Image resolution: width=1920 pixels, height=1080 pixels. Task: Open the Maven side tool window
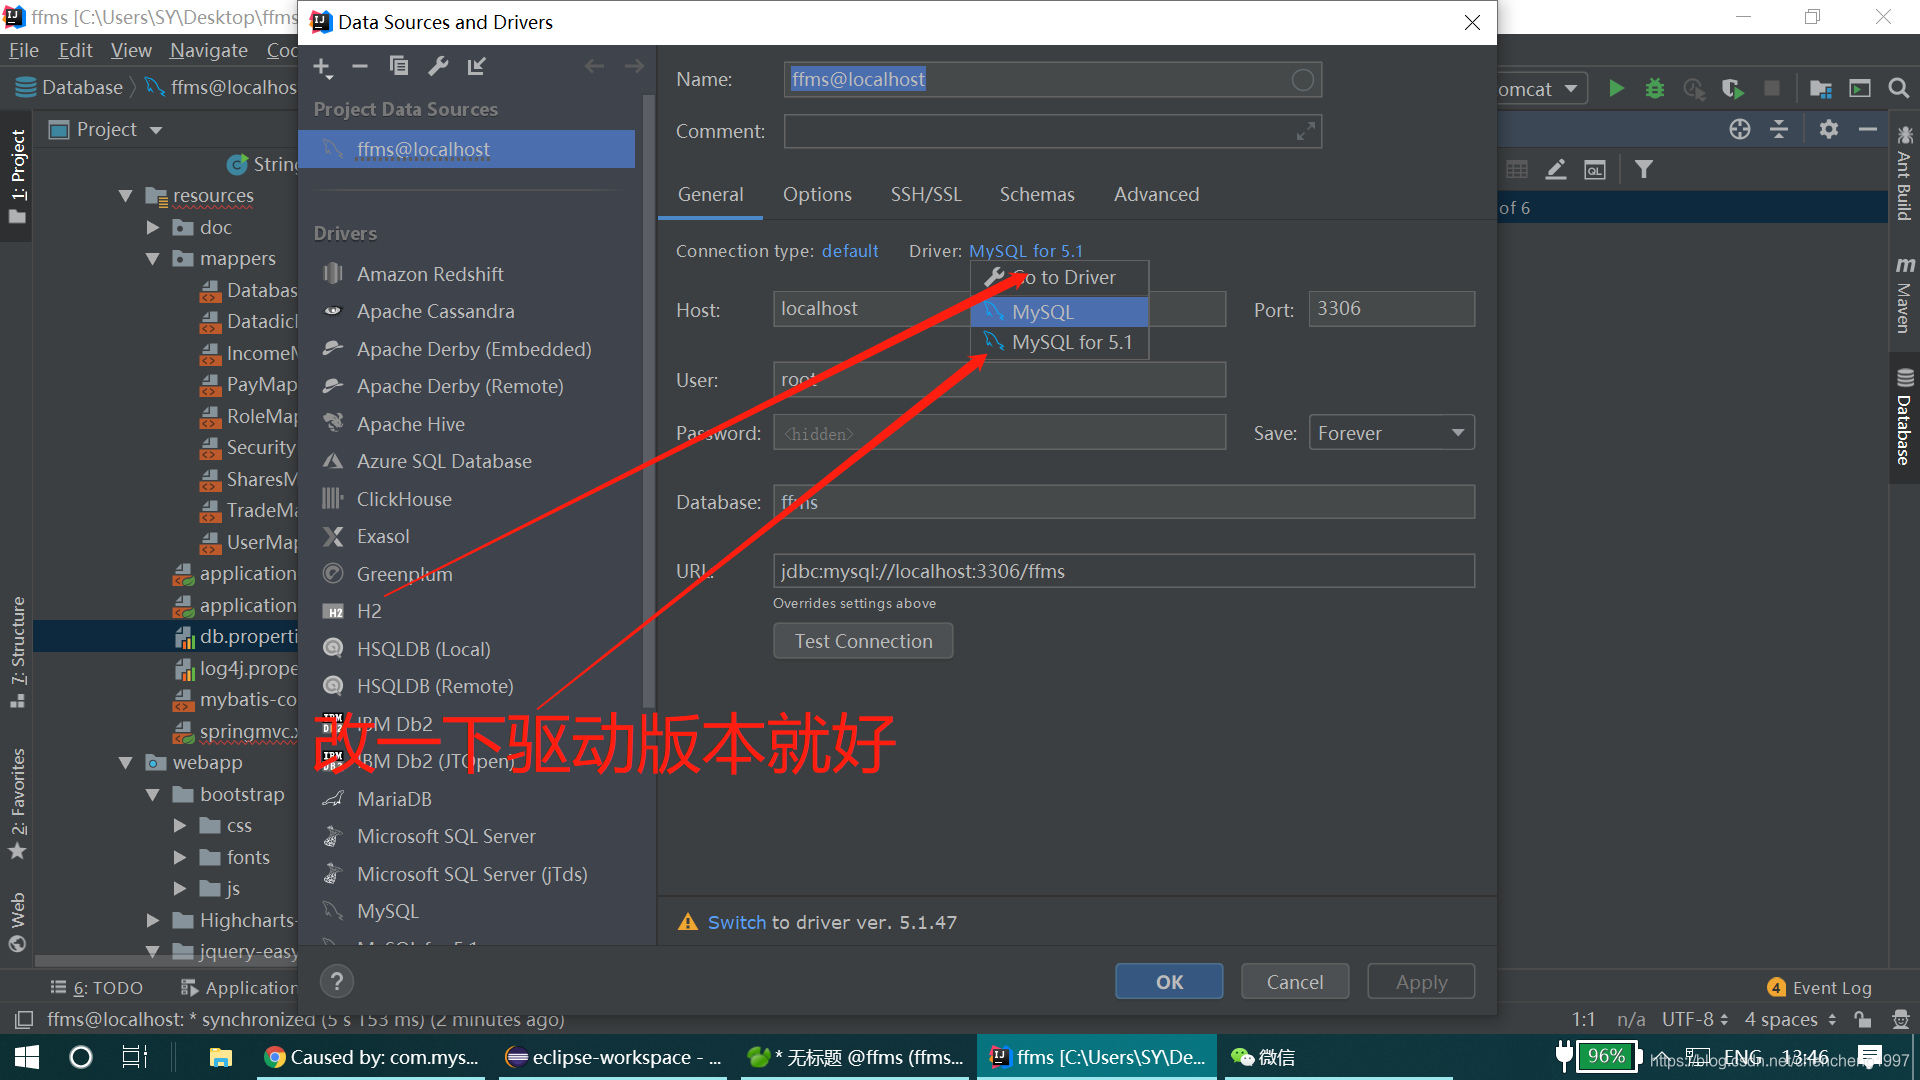[x=1904, y=295]
